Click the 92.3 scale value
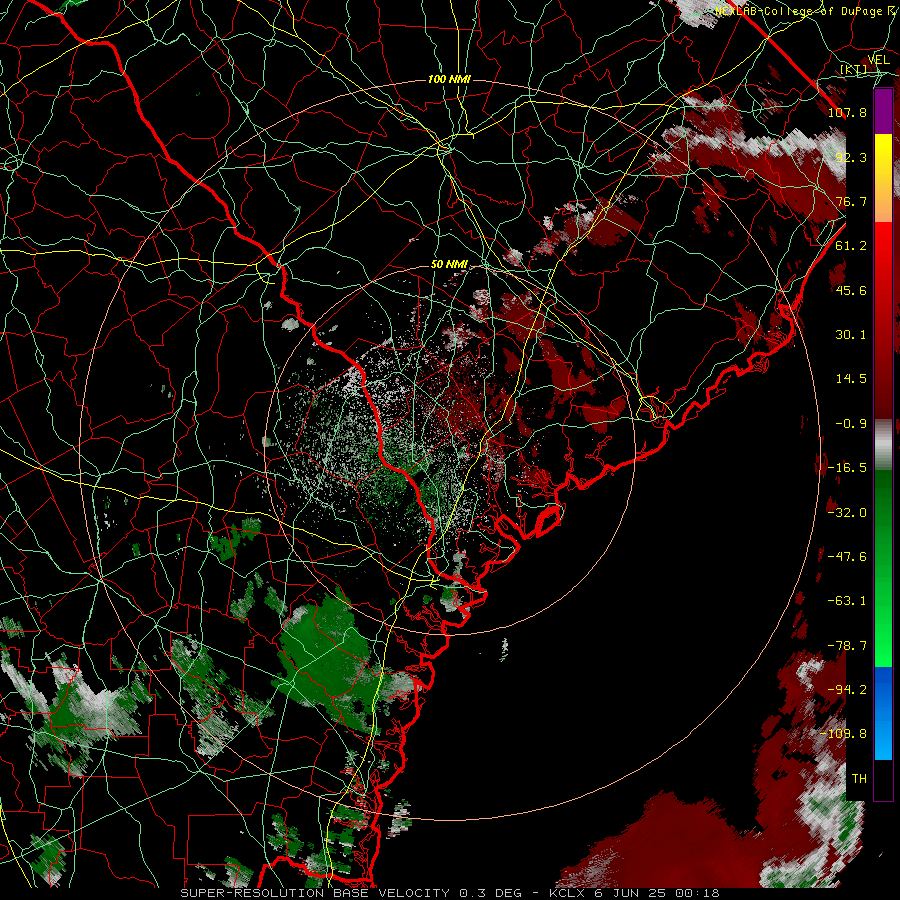Screen dimensions: 900x900 (x=851, y=157)
